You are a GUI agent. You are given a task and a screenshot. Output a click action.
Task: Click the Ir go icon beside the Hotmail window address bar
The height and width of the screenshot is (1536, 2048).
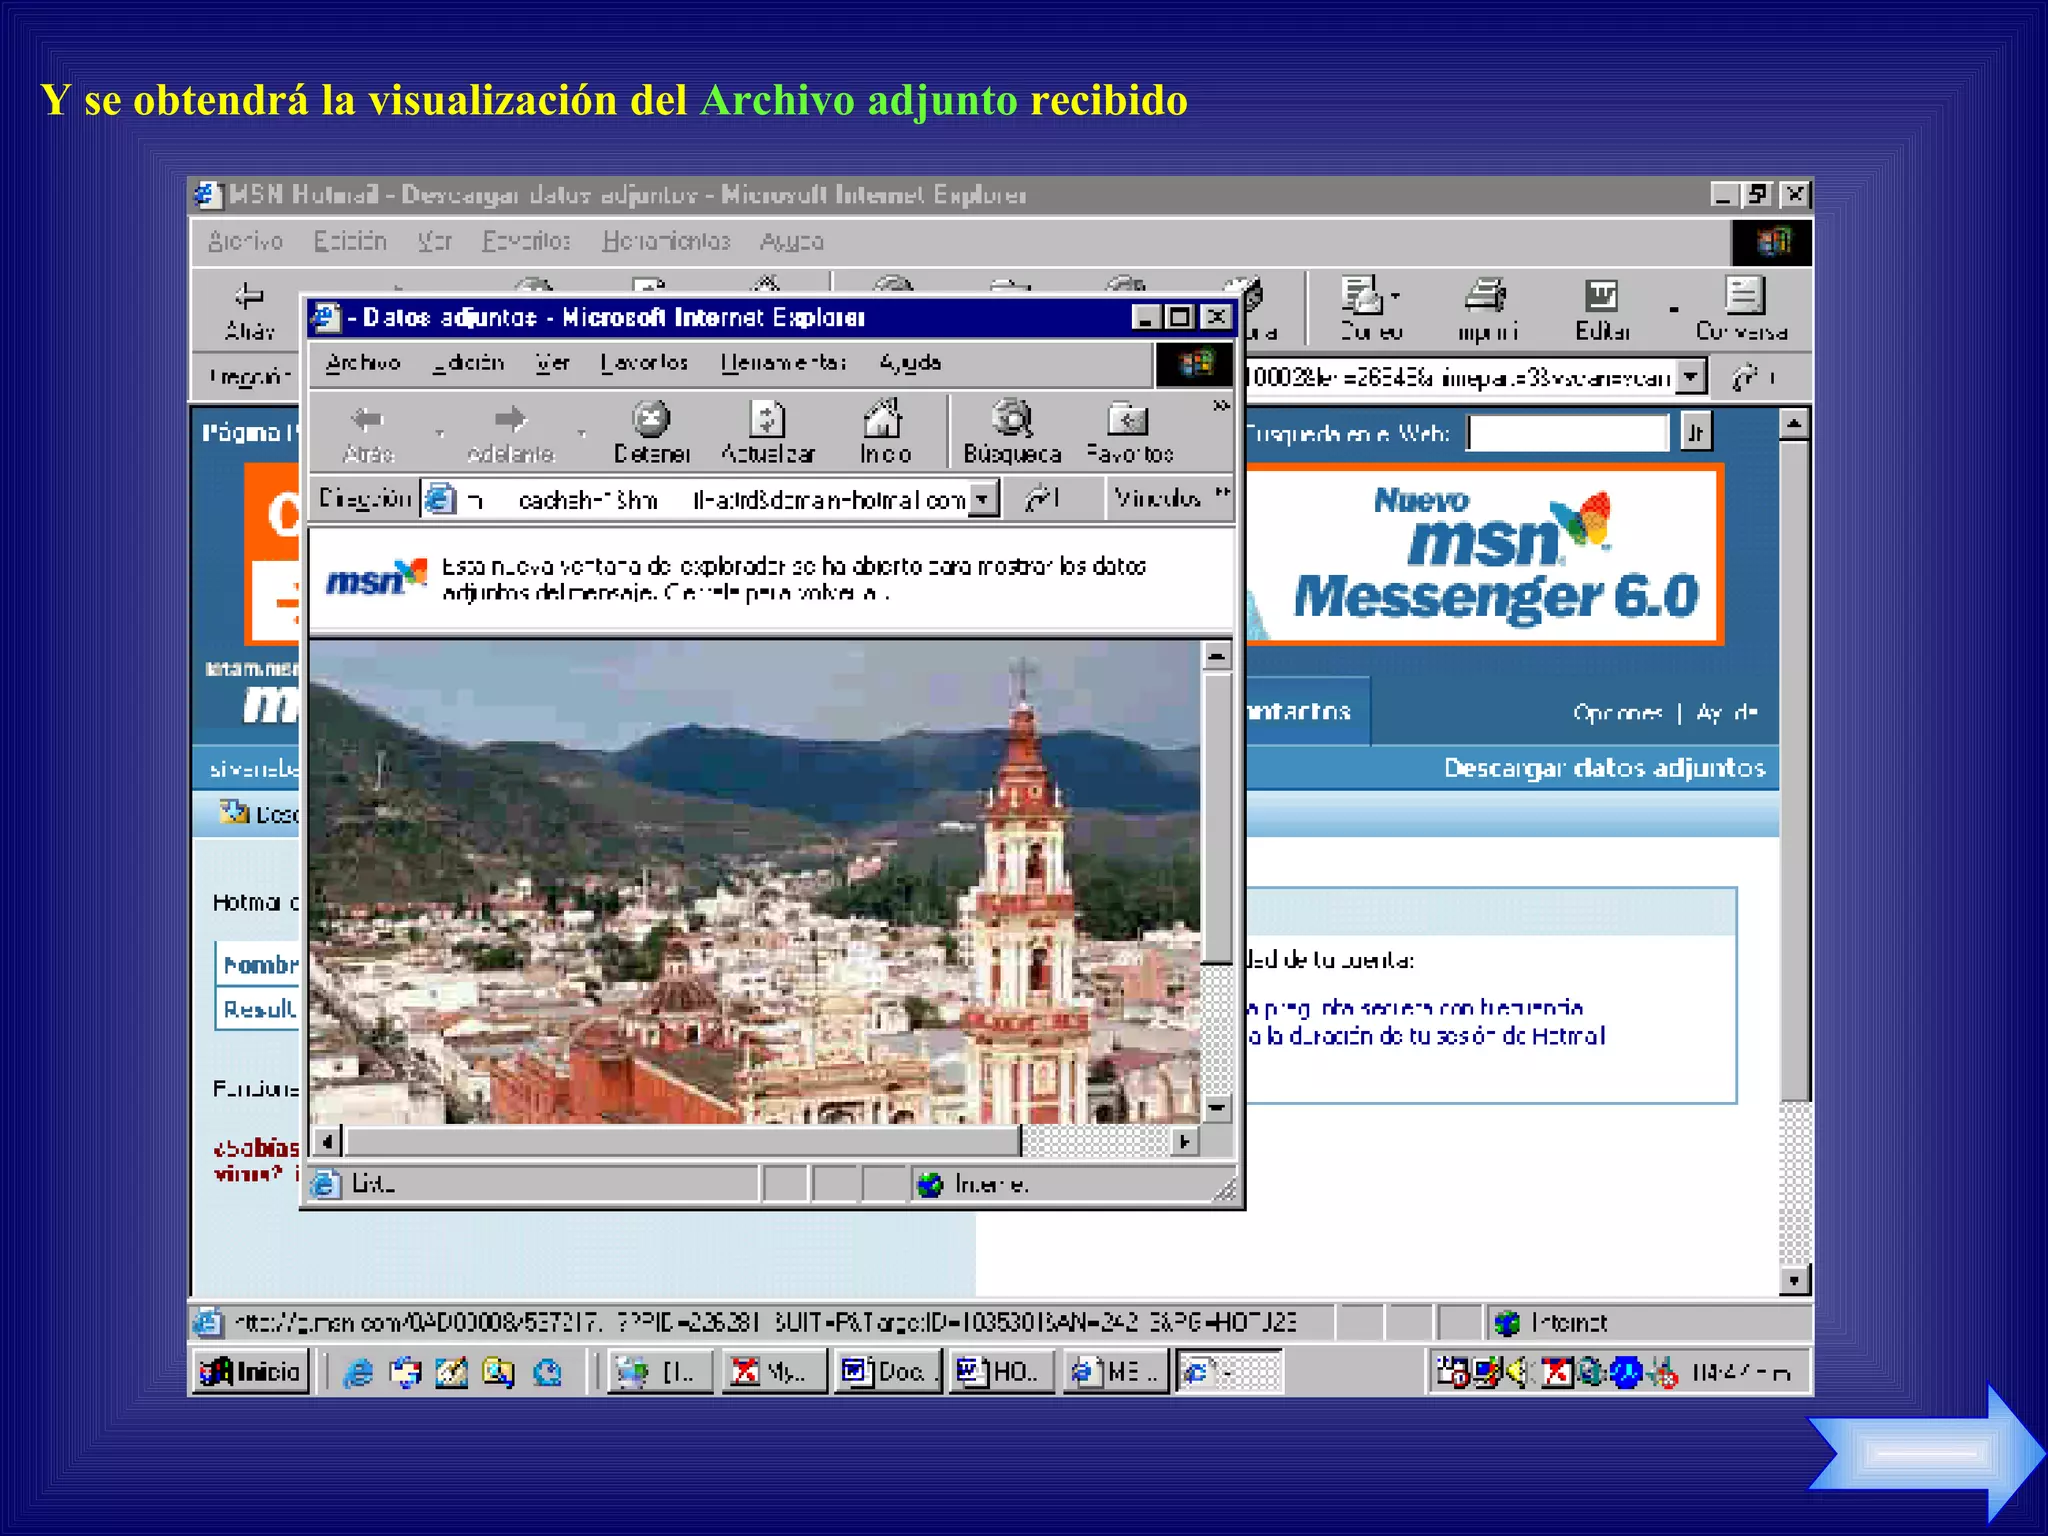pos(1746,377)
